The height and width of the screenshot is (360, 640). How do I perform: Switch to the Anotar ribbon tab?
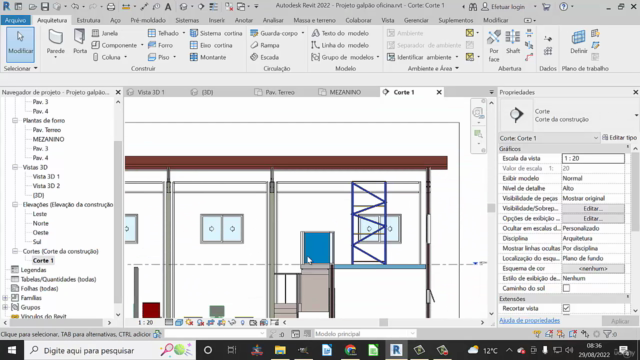[x=244, y=20]
